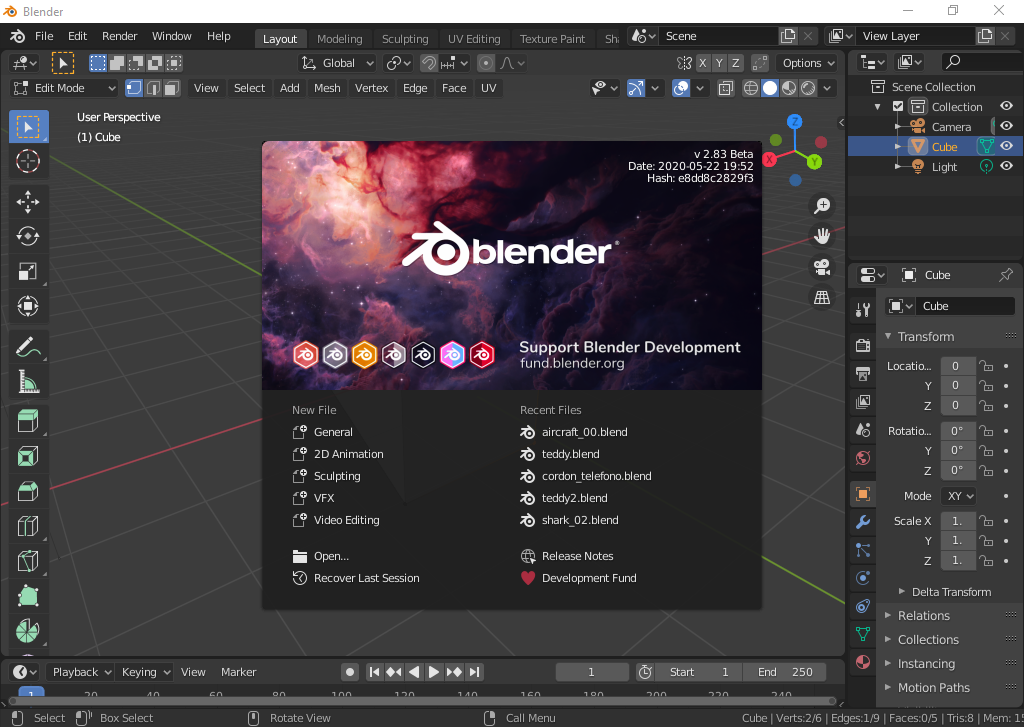Toggle X-ray view button
1024x727 pixels.
tap(725, 88)
